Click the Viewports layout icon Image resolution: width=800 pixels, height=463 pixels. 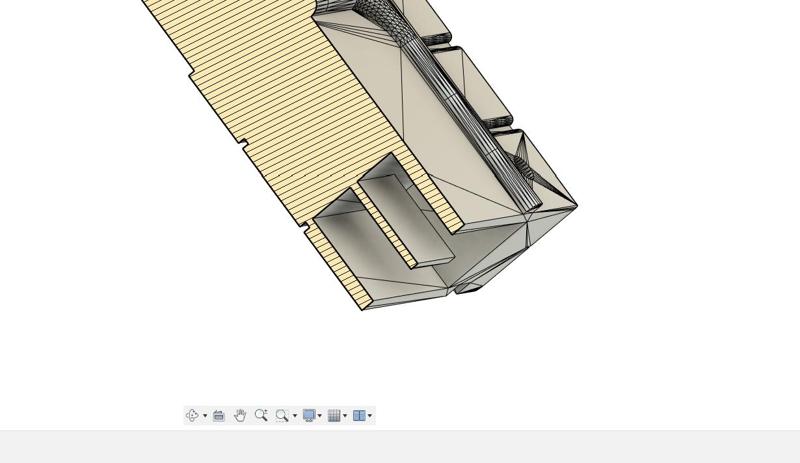point(359,416)
